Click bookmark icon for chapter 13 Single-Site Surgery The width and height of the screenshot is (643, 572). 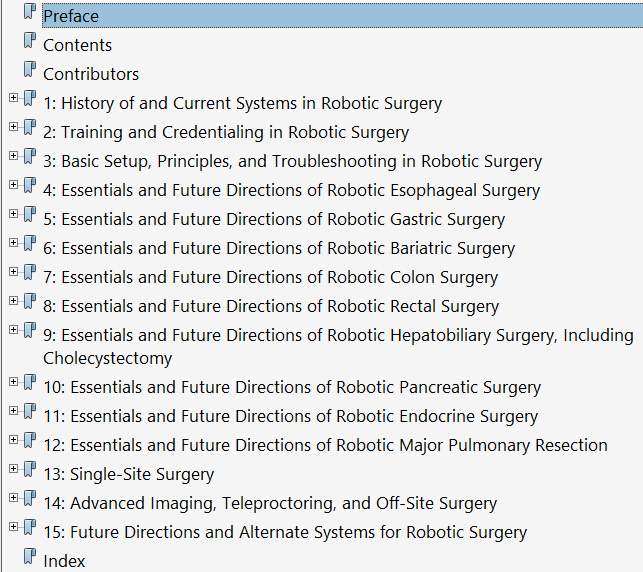[x=29, y=472]
